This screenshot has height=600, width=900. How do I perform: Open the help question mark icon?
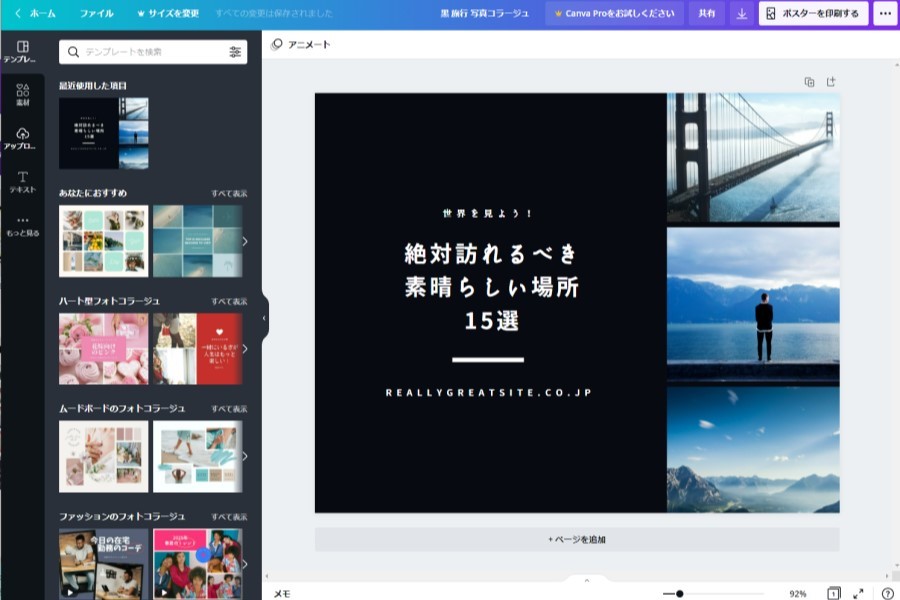(x=886, y=593)
